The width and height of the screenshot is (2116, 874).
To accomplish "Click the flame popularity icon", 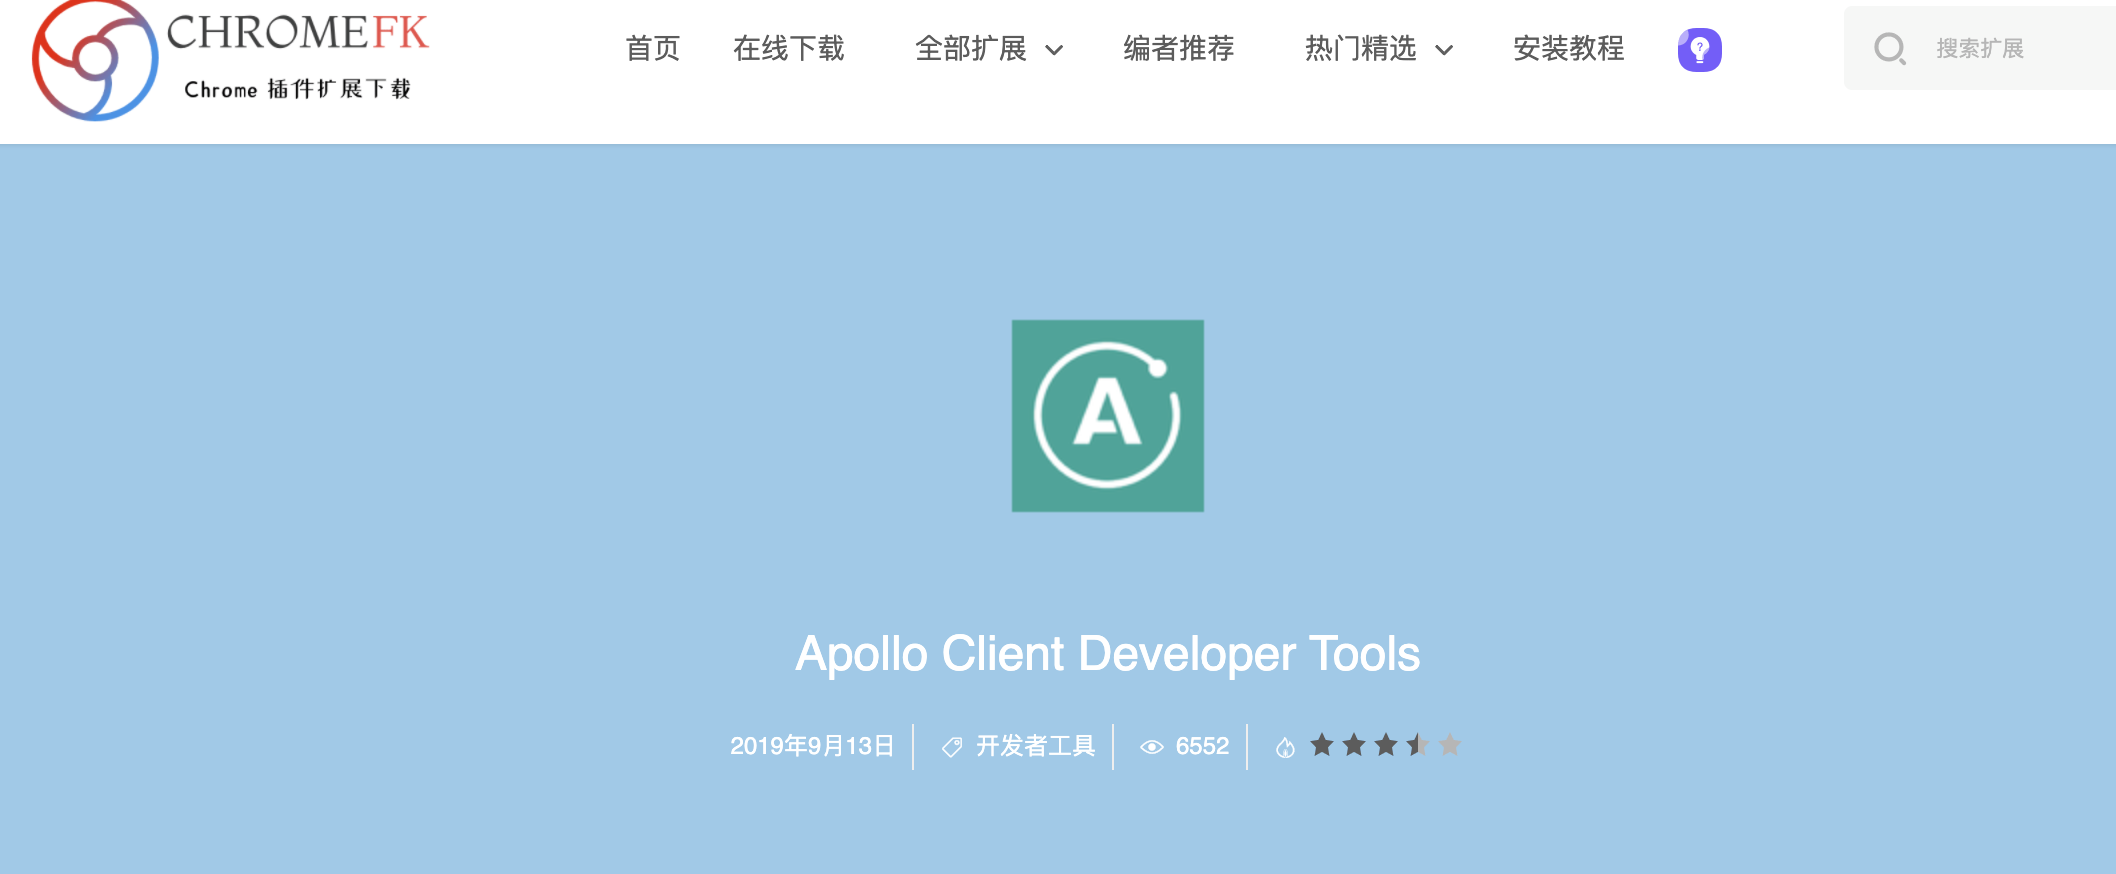I will [x=1285, y=747].
